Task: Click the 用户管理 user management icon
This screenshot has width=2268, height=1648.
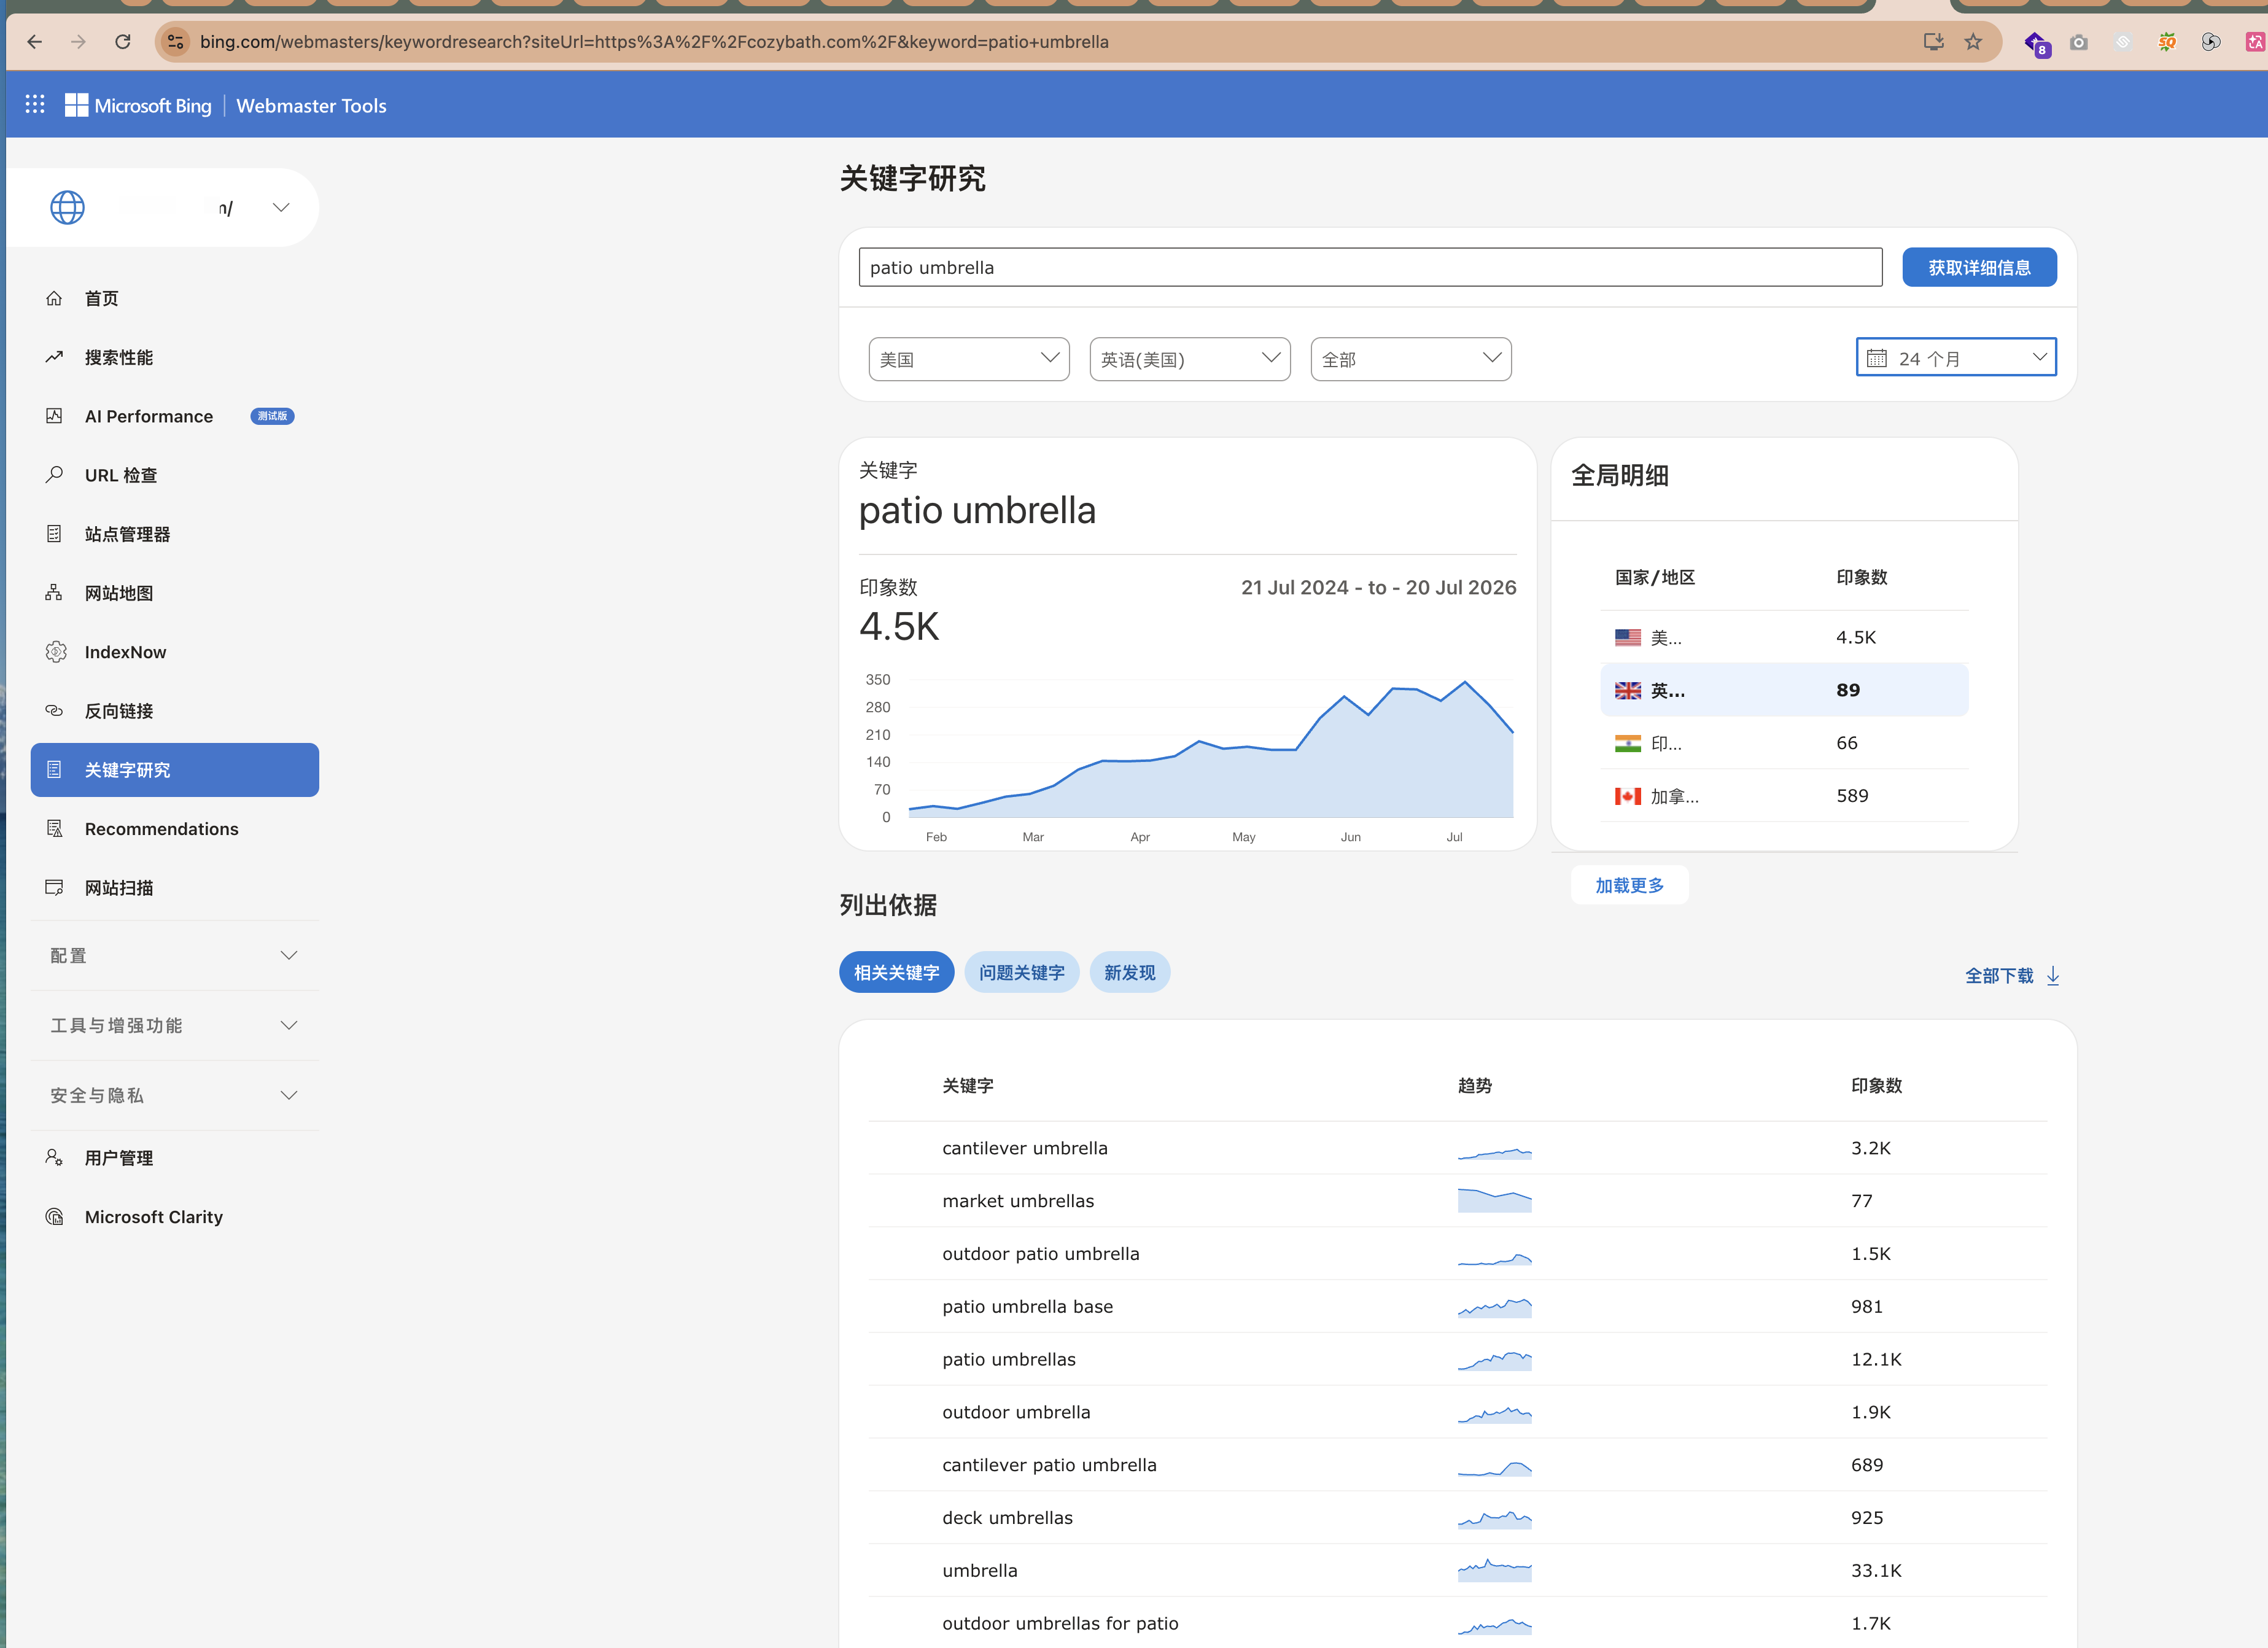Action: tap(54, 1158)
